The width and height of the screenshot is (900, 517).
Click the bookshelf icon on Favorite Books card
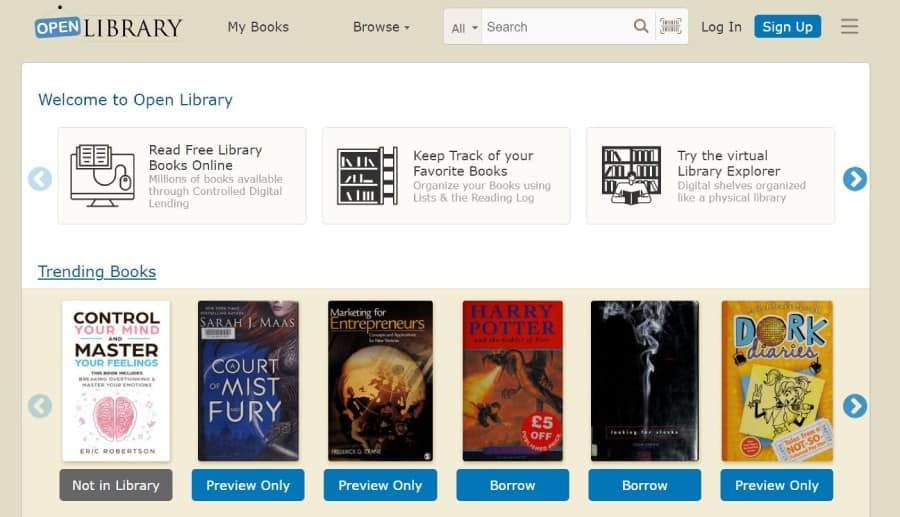(x=367, y=176)
